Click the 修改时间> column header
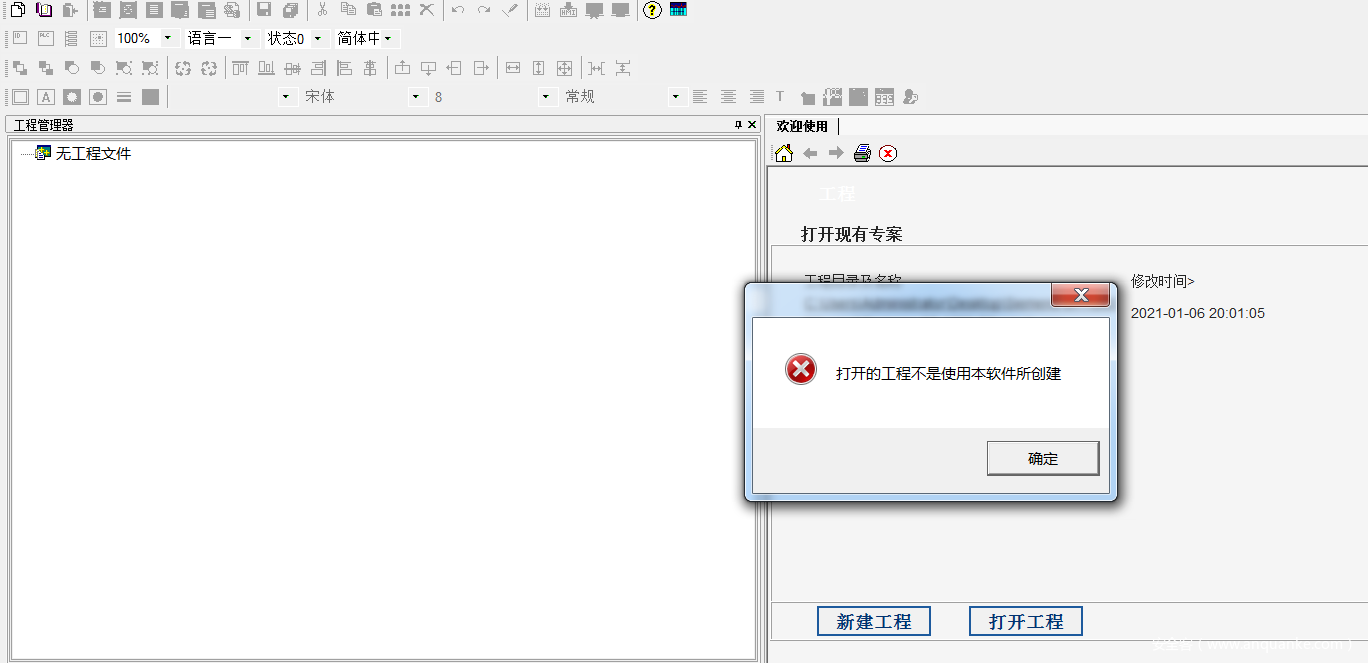The height and width of the screenshot is (663, 1368). 1163,281
